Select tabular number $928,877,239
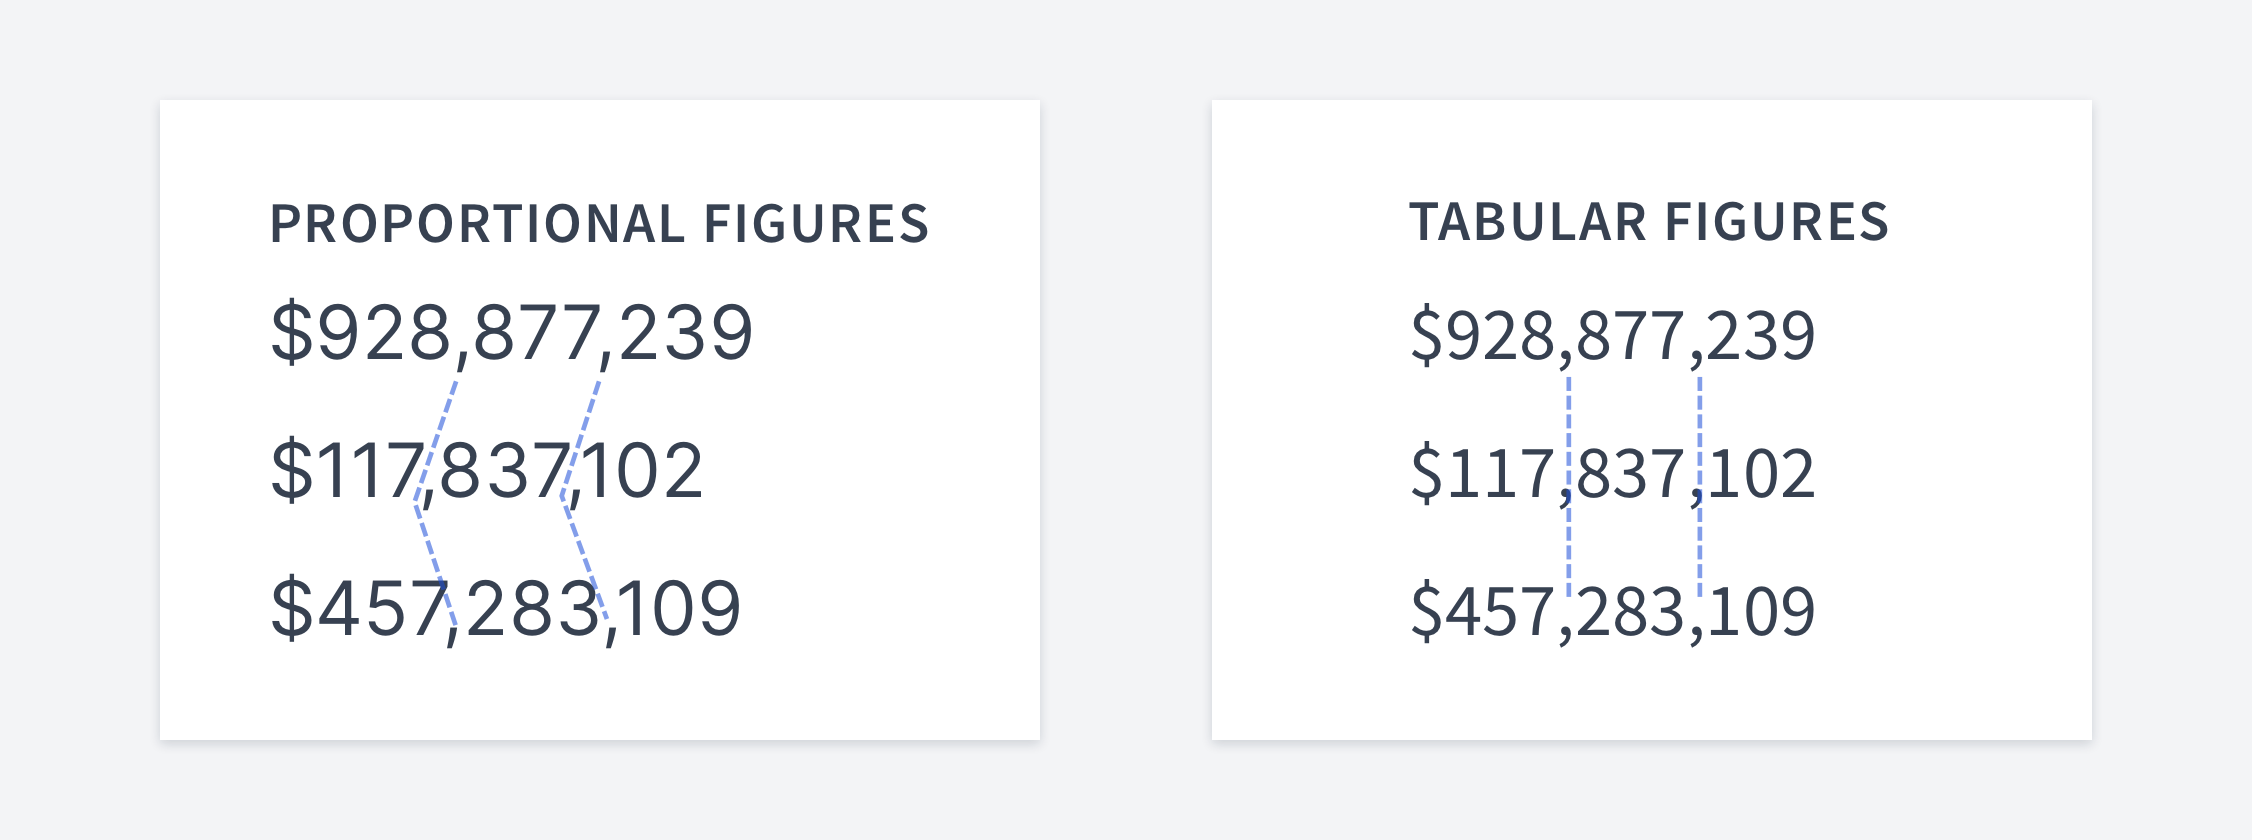The width and height of the screenshot is (2252, 840). pos(1612,337)
